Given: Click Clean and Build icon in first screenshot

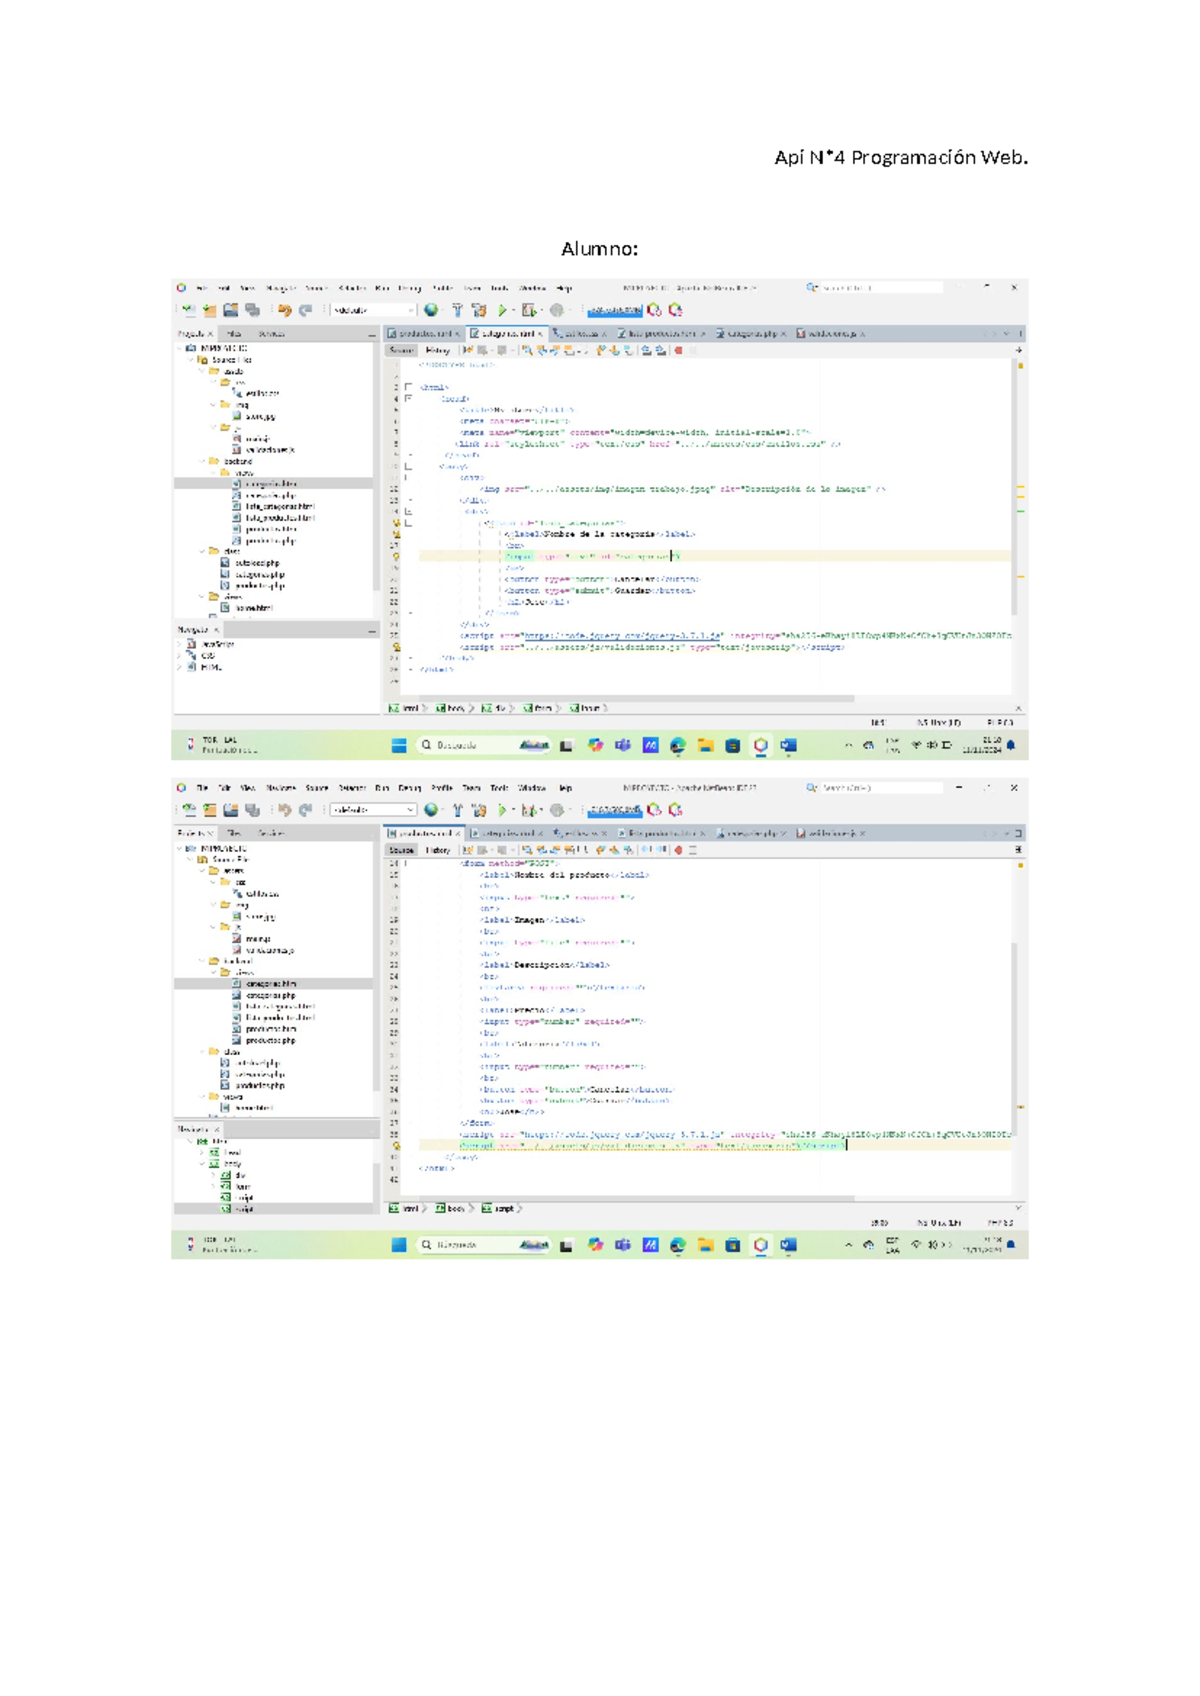Looking at the screenshot, I should (479, 310).
